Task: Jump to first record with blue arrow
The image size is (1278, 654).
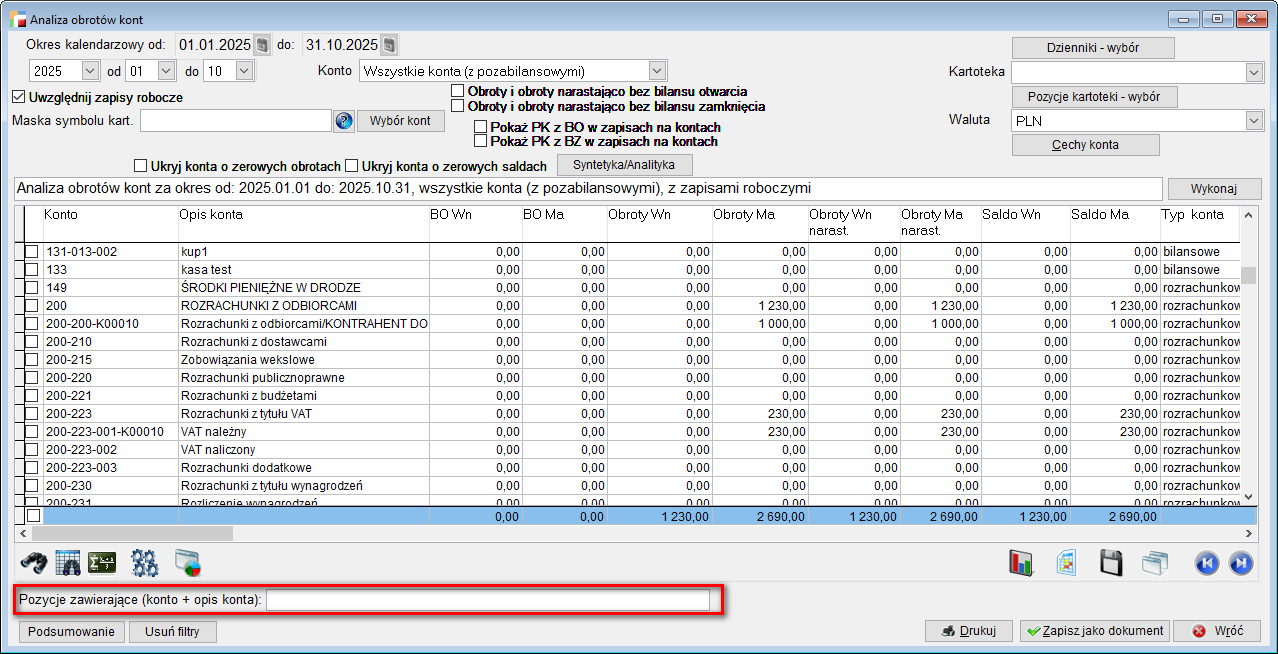Action: [x=1207, y=563]
